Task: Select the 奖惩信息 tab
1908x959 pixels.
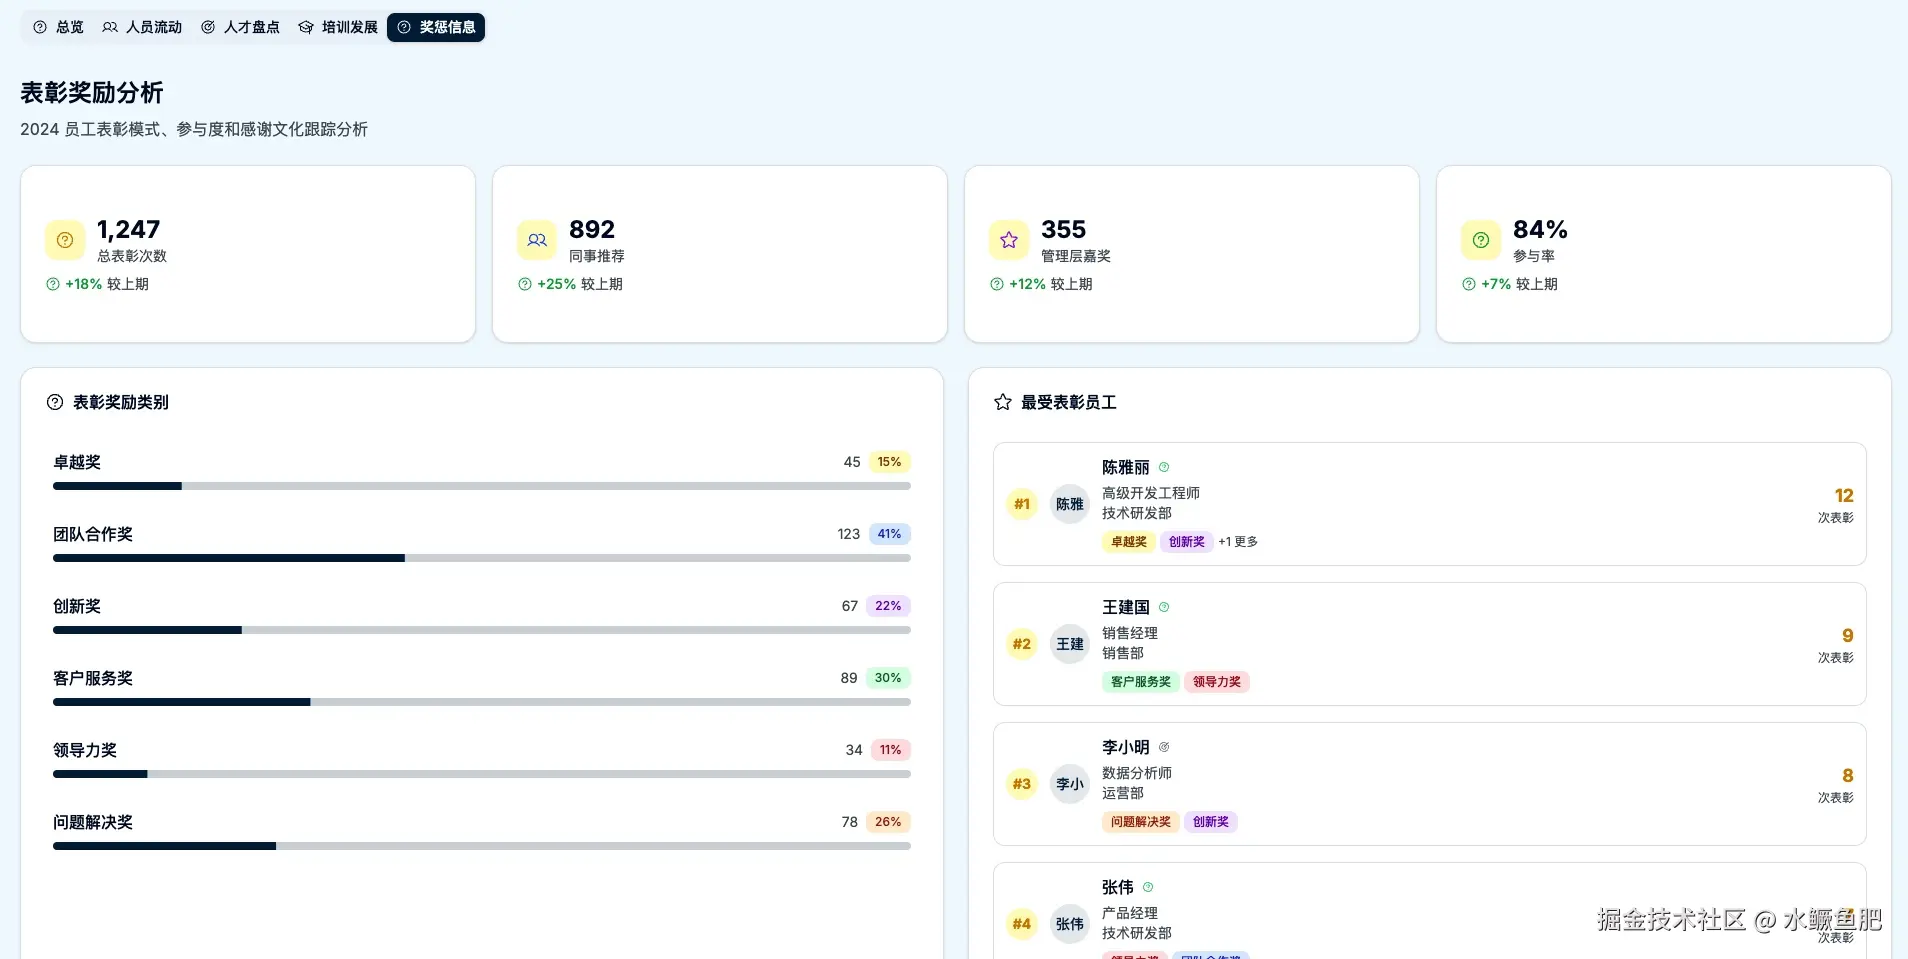Action: [436, 27]
